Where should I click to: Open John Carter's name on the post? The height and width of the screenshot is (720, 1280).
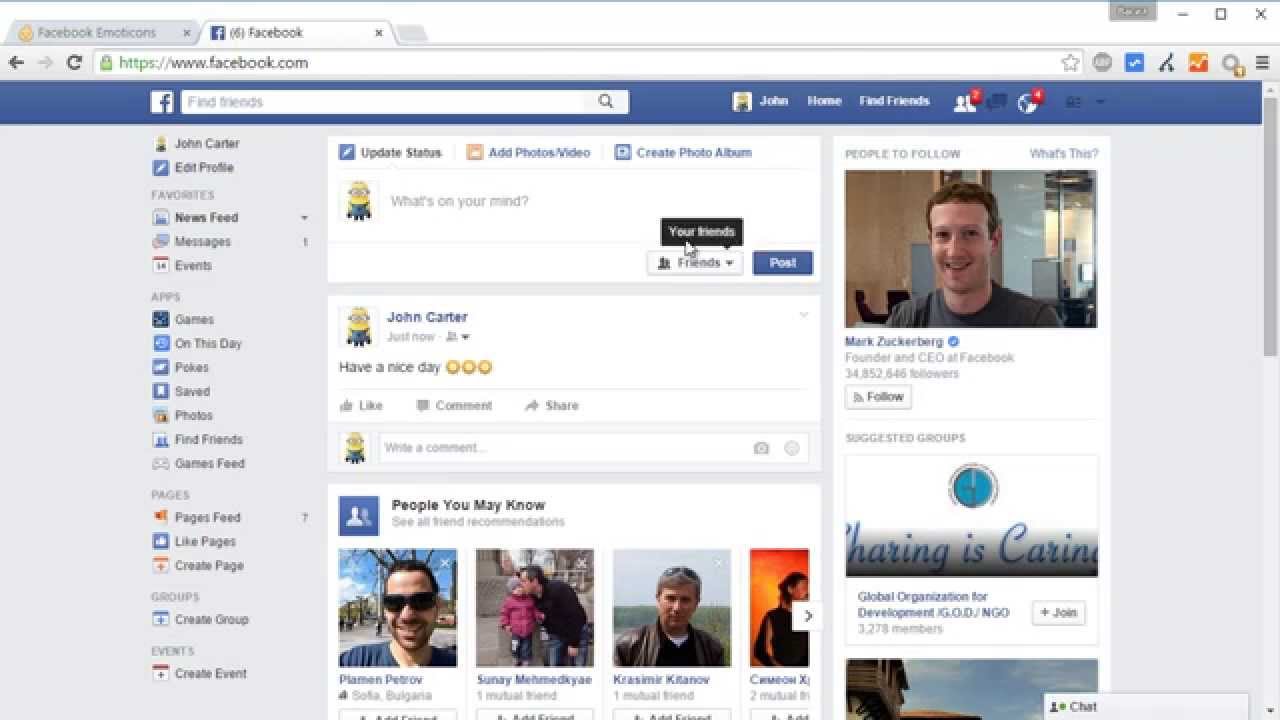(x=427, y=317)
